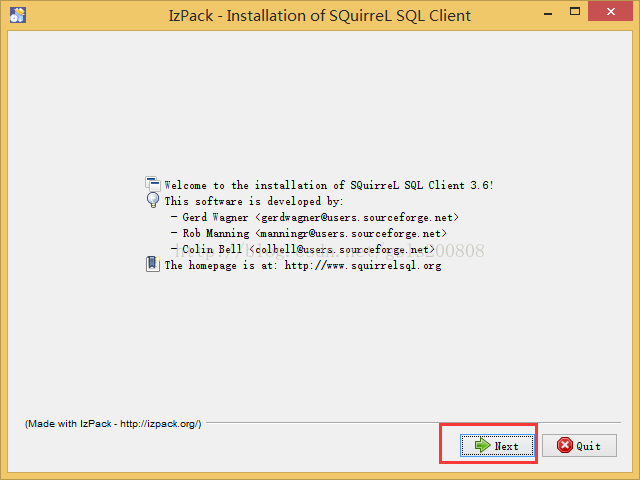Click the Quit button
640x480 pixels.
point(579,445)
